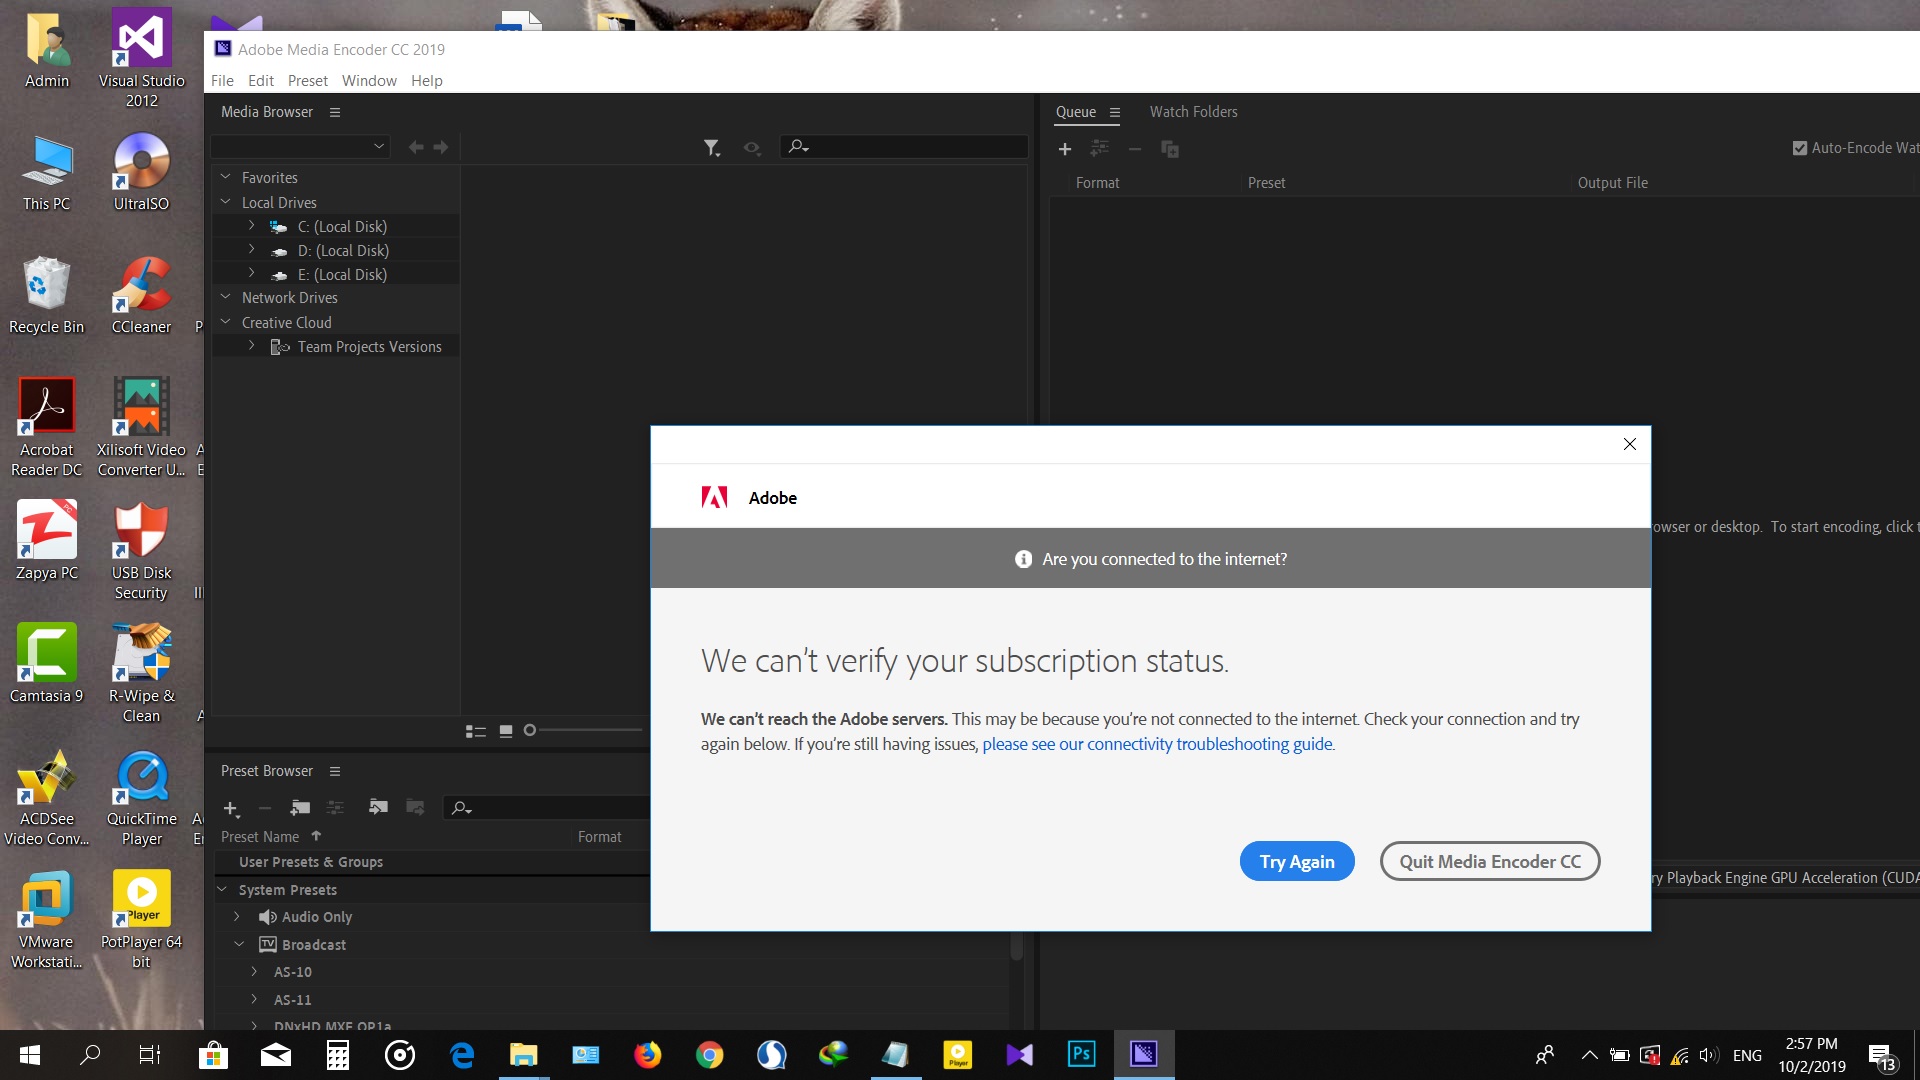The width and height of the screenshot is (1920, 1080).
Task: Select the File menu
Action: (222, 80)
